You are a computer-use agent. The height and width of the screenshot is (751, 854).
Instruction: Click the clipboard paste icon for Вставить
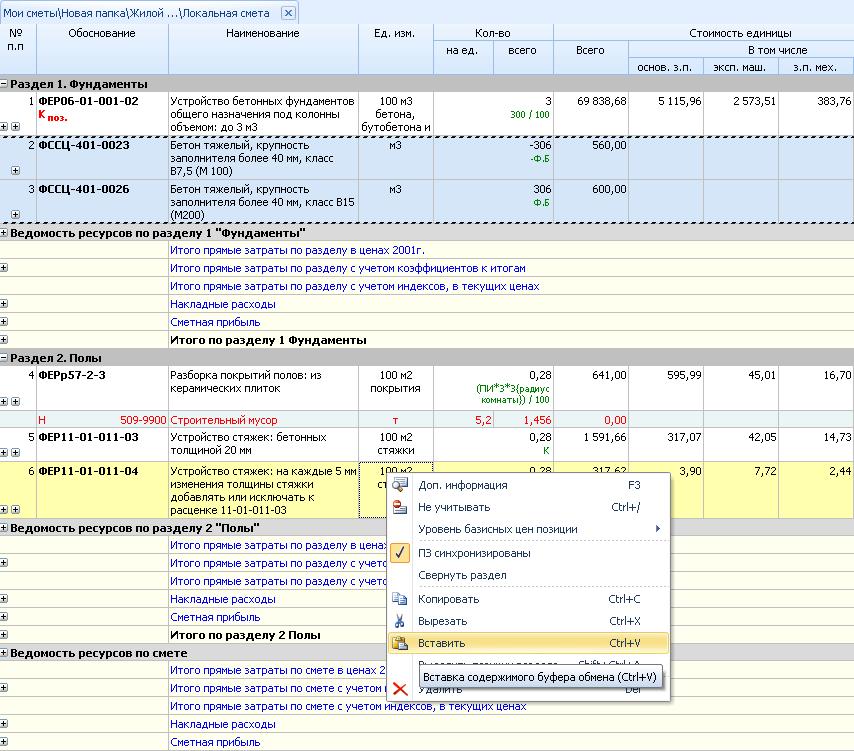[400, 643]
